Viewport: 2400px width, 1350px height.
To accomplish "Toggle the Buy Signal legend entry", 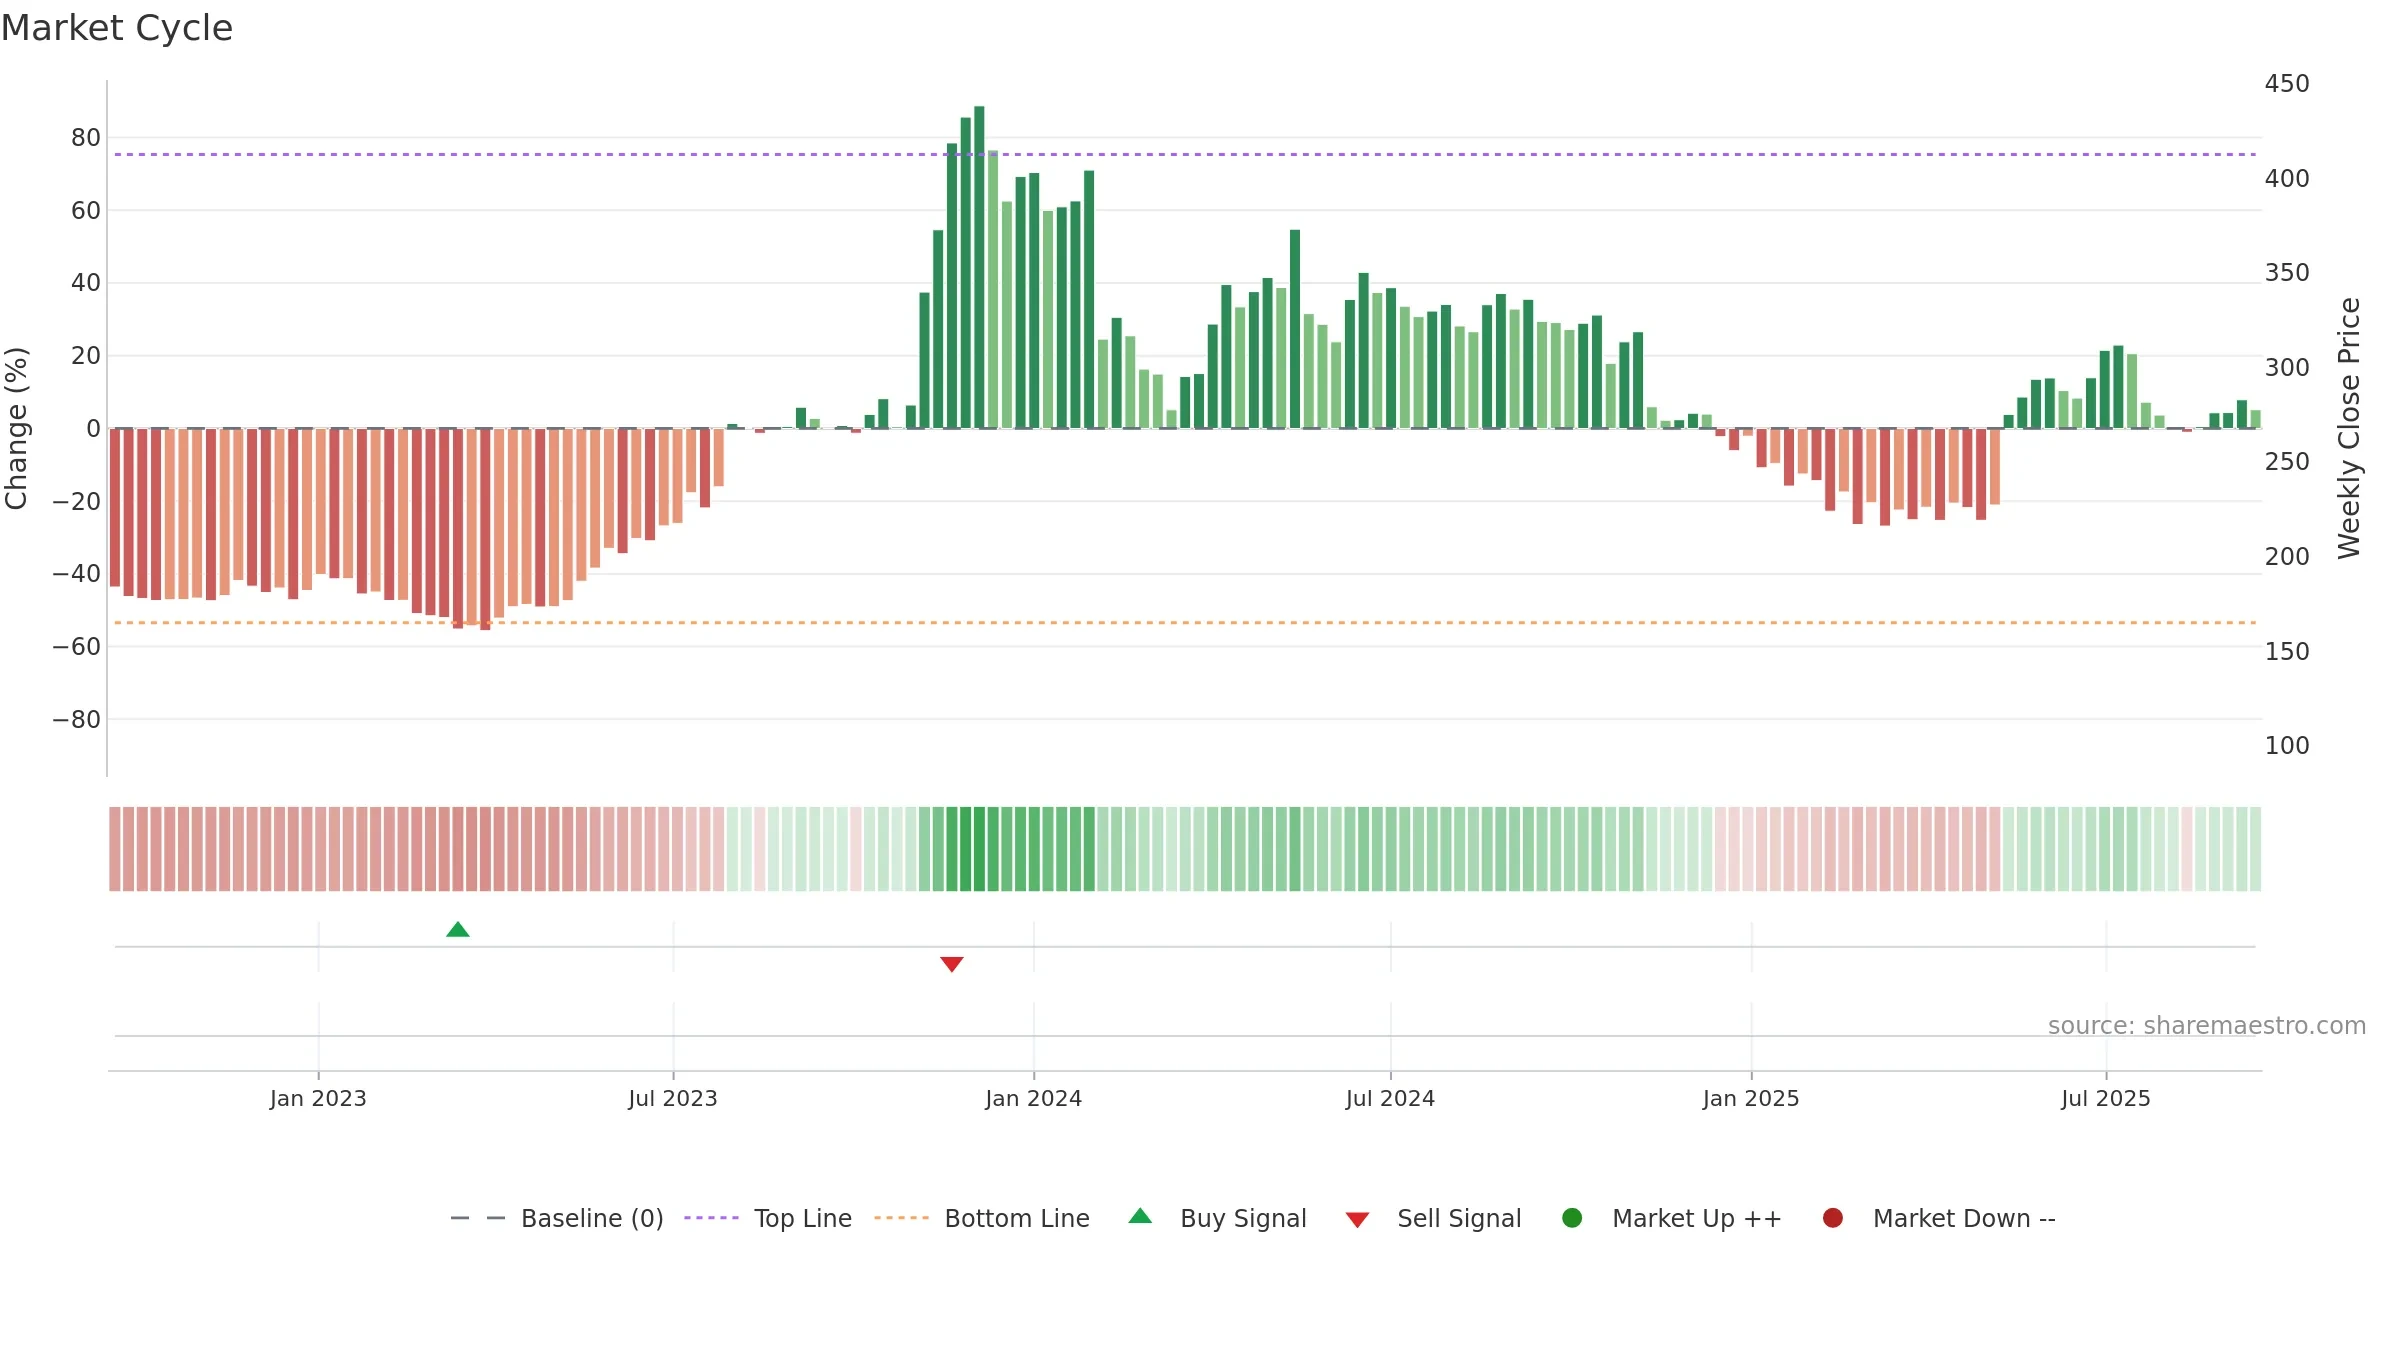I will (1217, 1218).
